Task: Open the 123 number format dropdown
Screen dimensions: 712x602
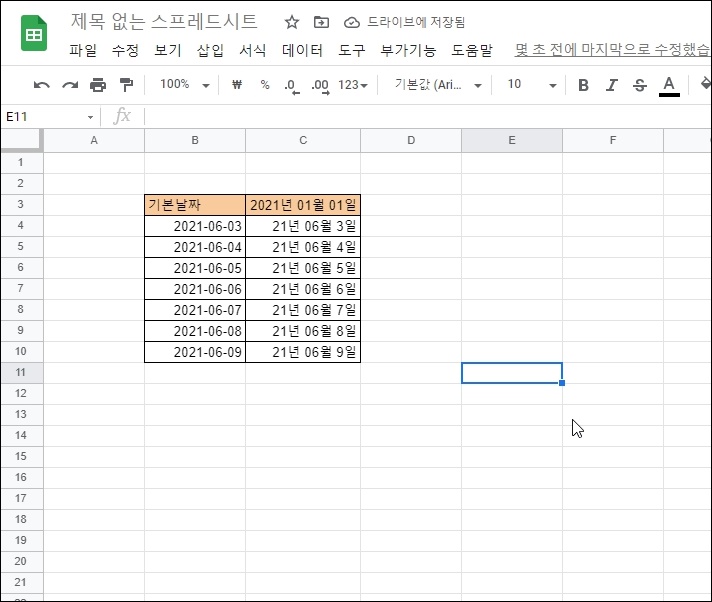Action: (x=353, y=85)
